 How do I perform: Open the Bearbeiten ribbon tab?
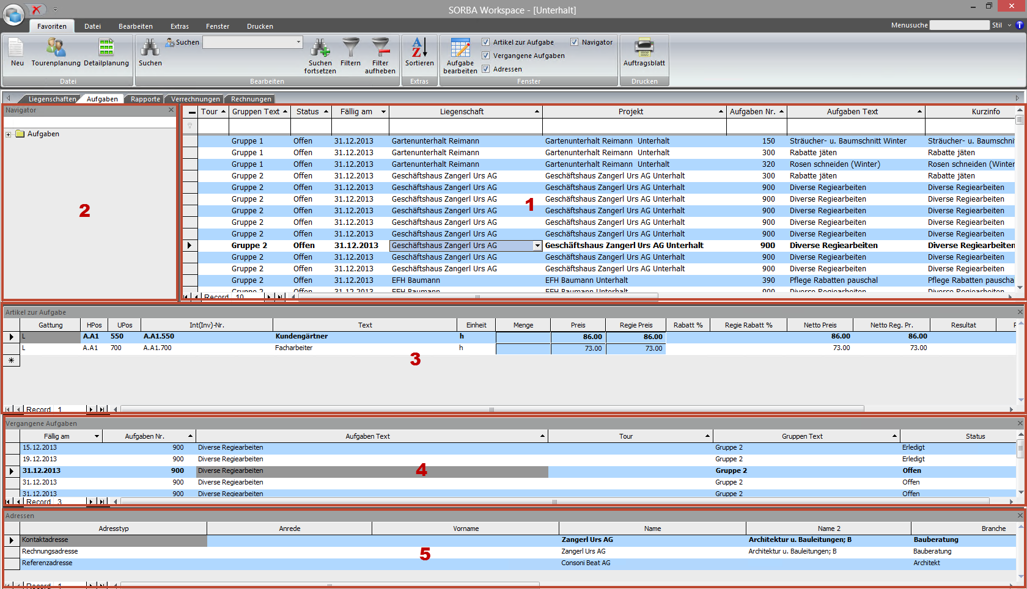(136, 26)
